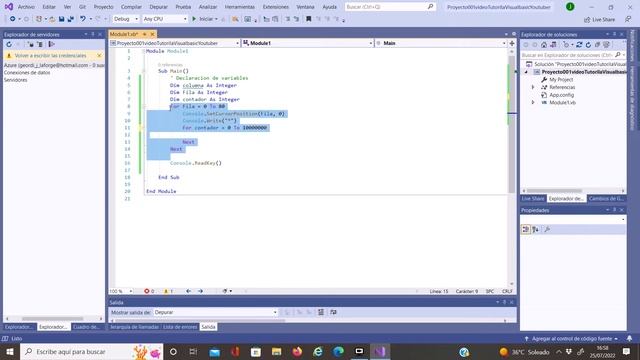Click the Live Share button

pyautogui.click(x=599, y=19)
